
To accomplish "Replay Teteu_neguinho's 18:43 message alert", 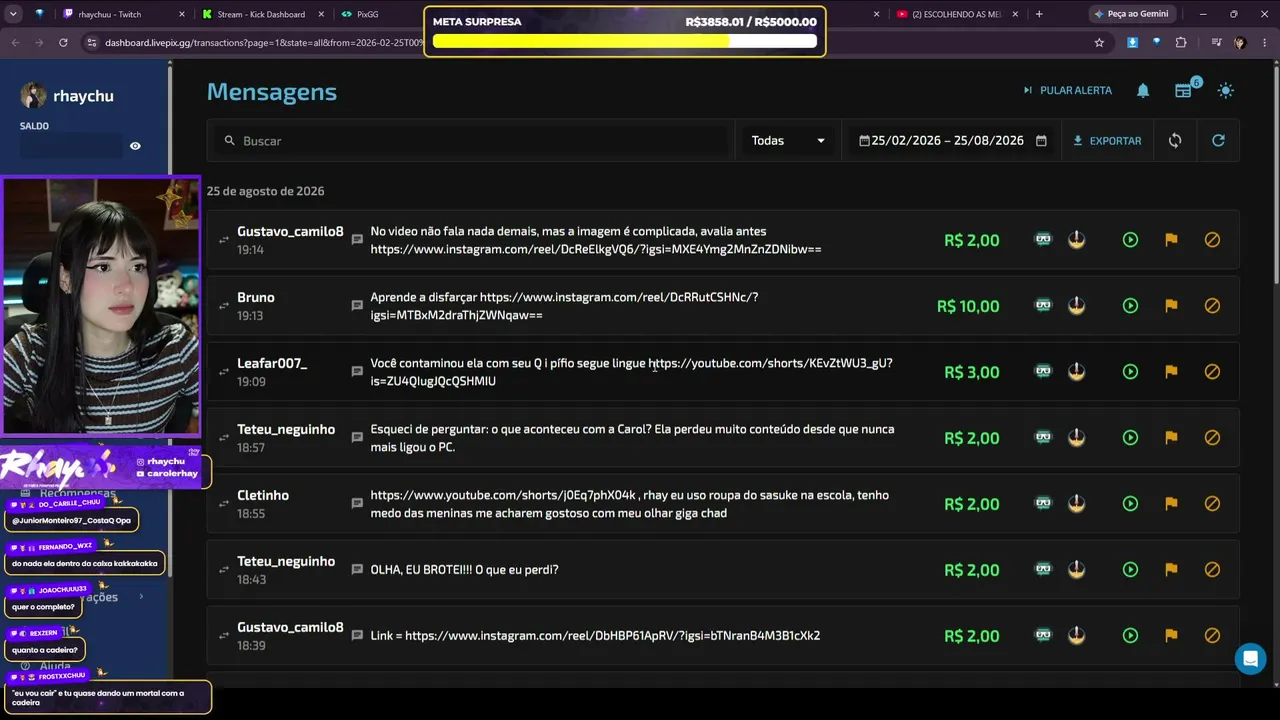I will 1130,570.
